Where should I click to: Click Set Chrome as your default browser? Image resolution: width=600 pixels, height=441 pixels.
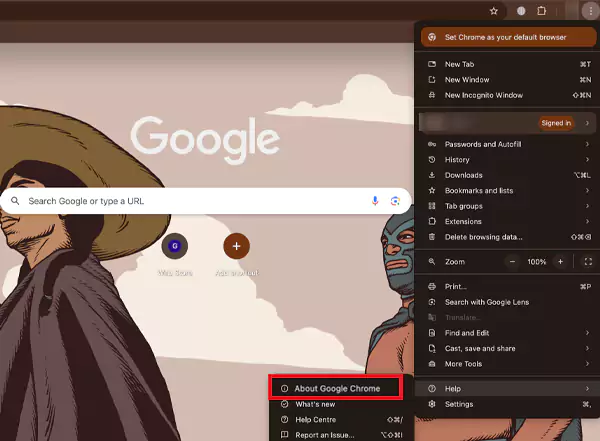pos(509,37)
